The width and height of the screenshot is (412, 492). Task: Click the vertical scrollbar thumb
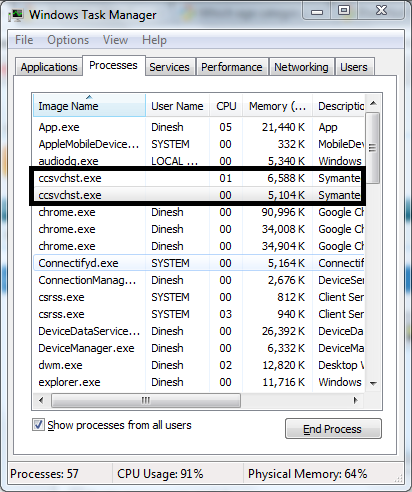pos(373,148)
